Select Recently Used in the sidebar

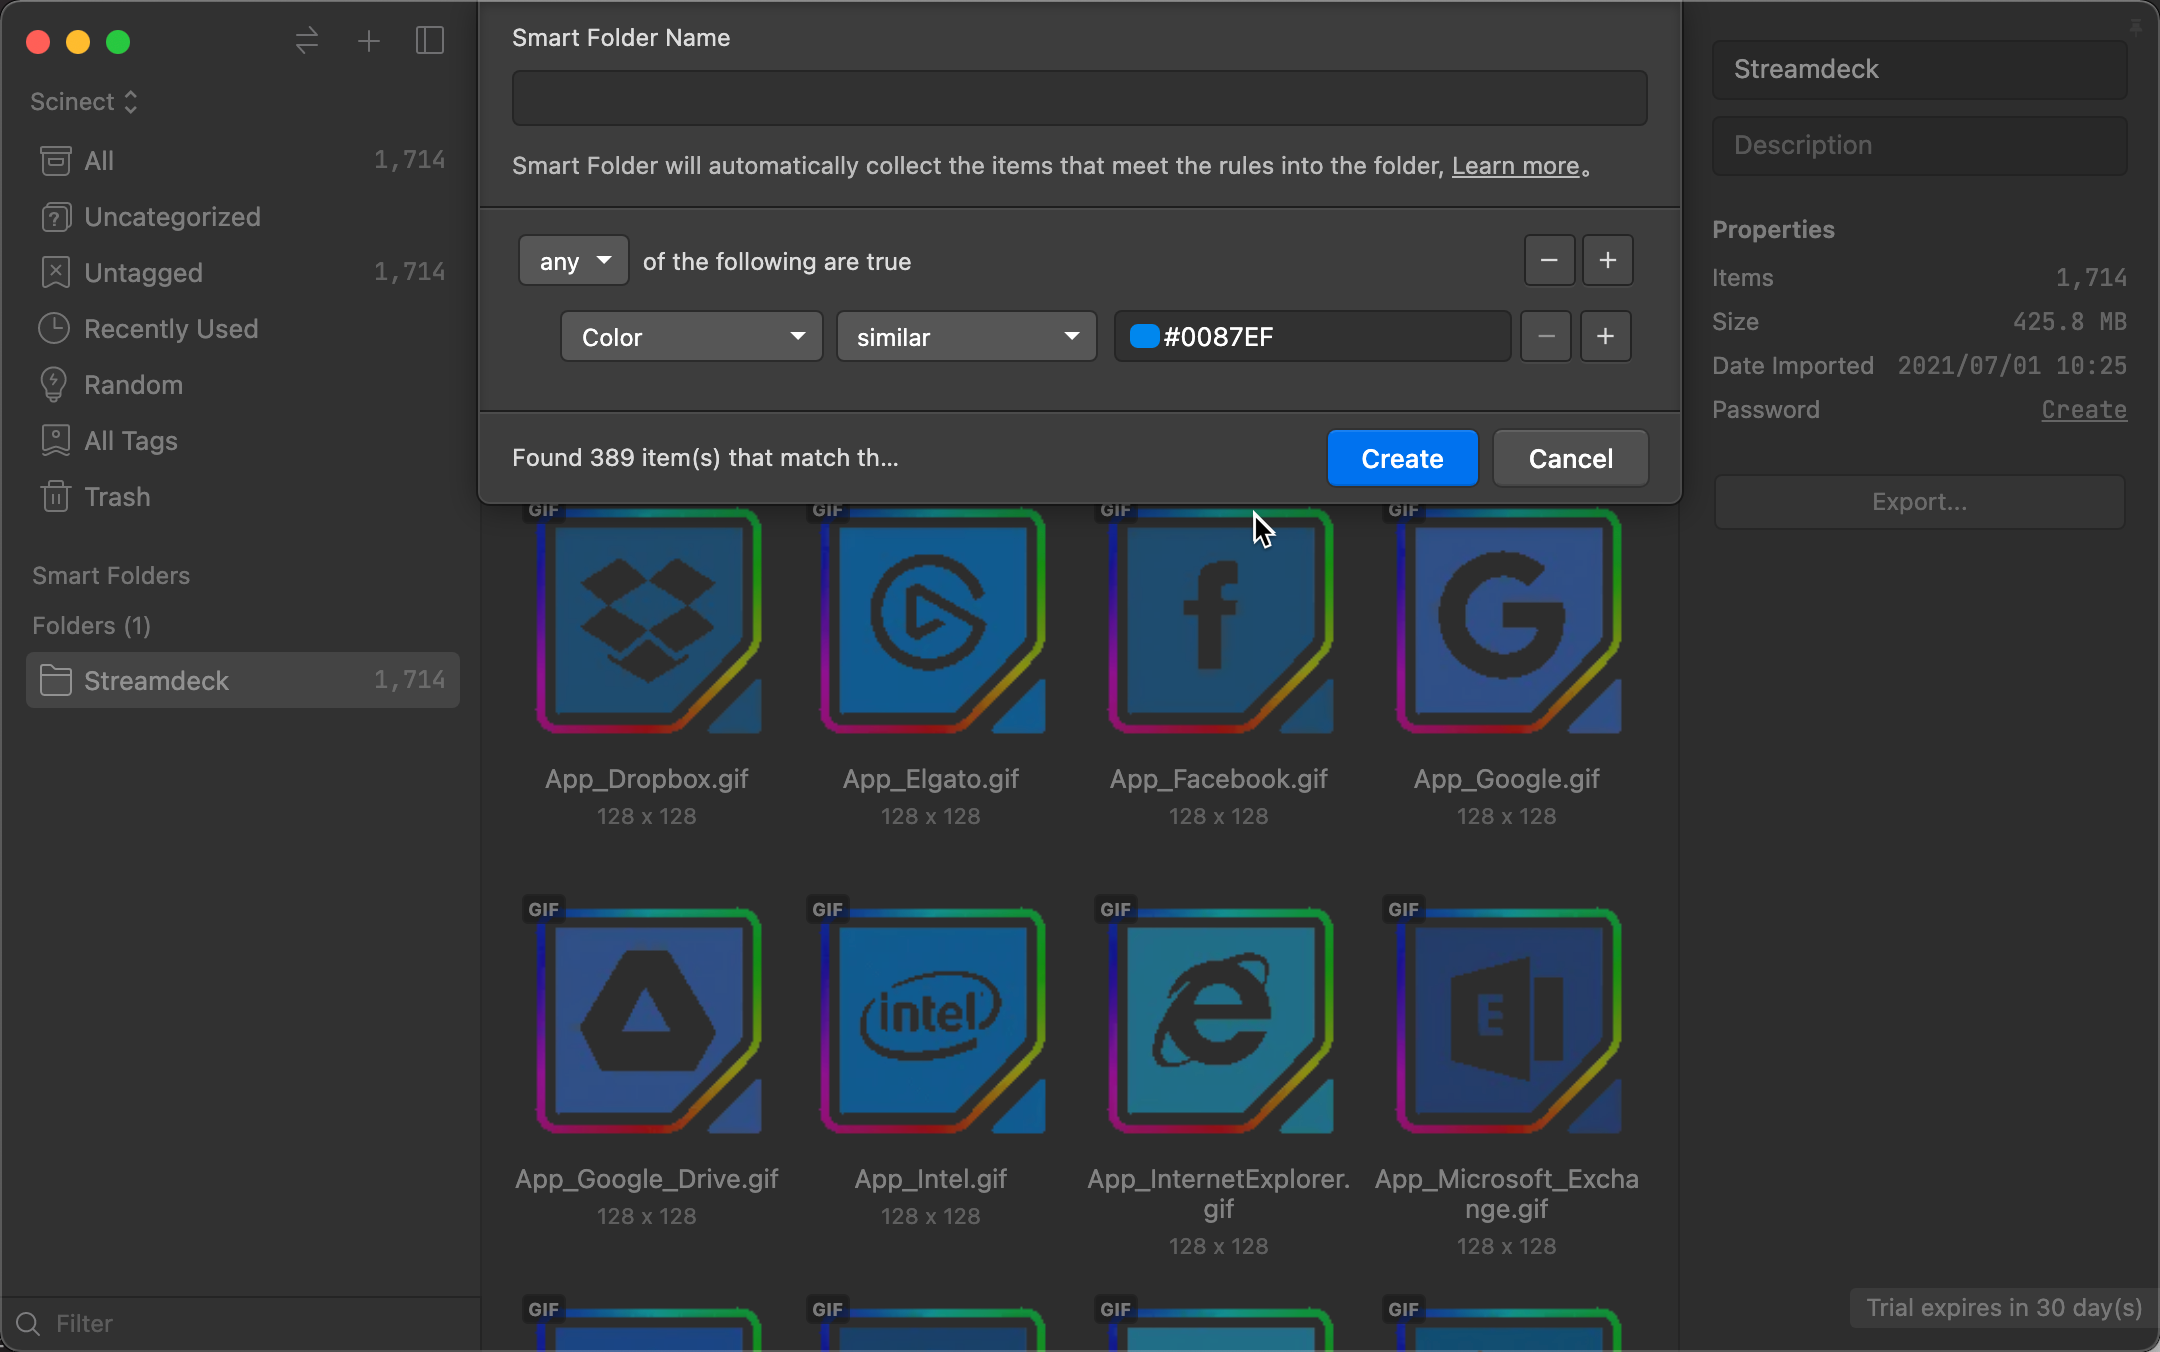click(x=243, y=328)
